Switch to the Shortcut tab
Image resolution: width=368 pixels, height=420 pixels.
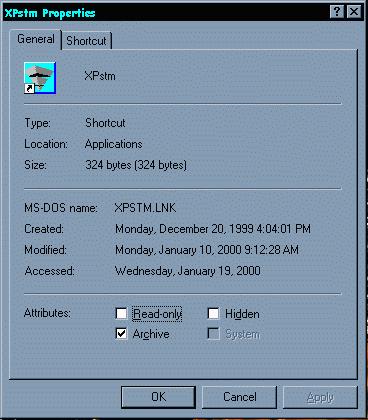(86, 41)
